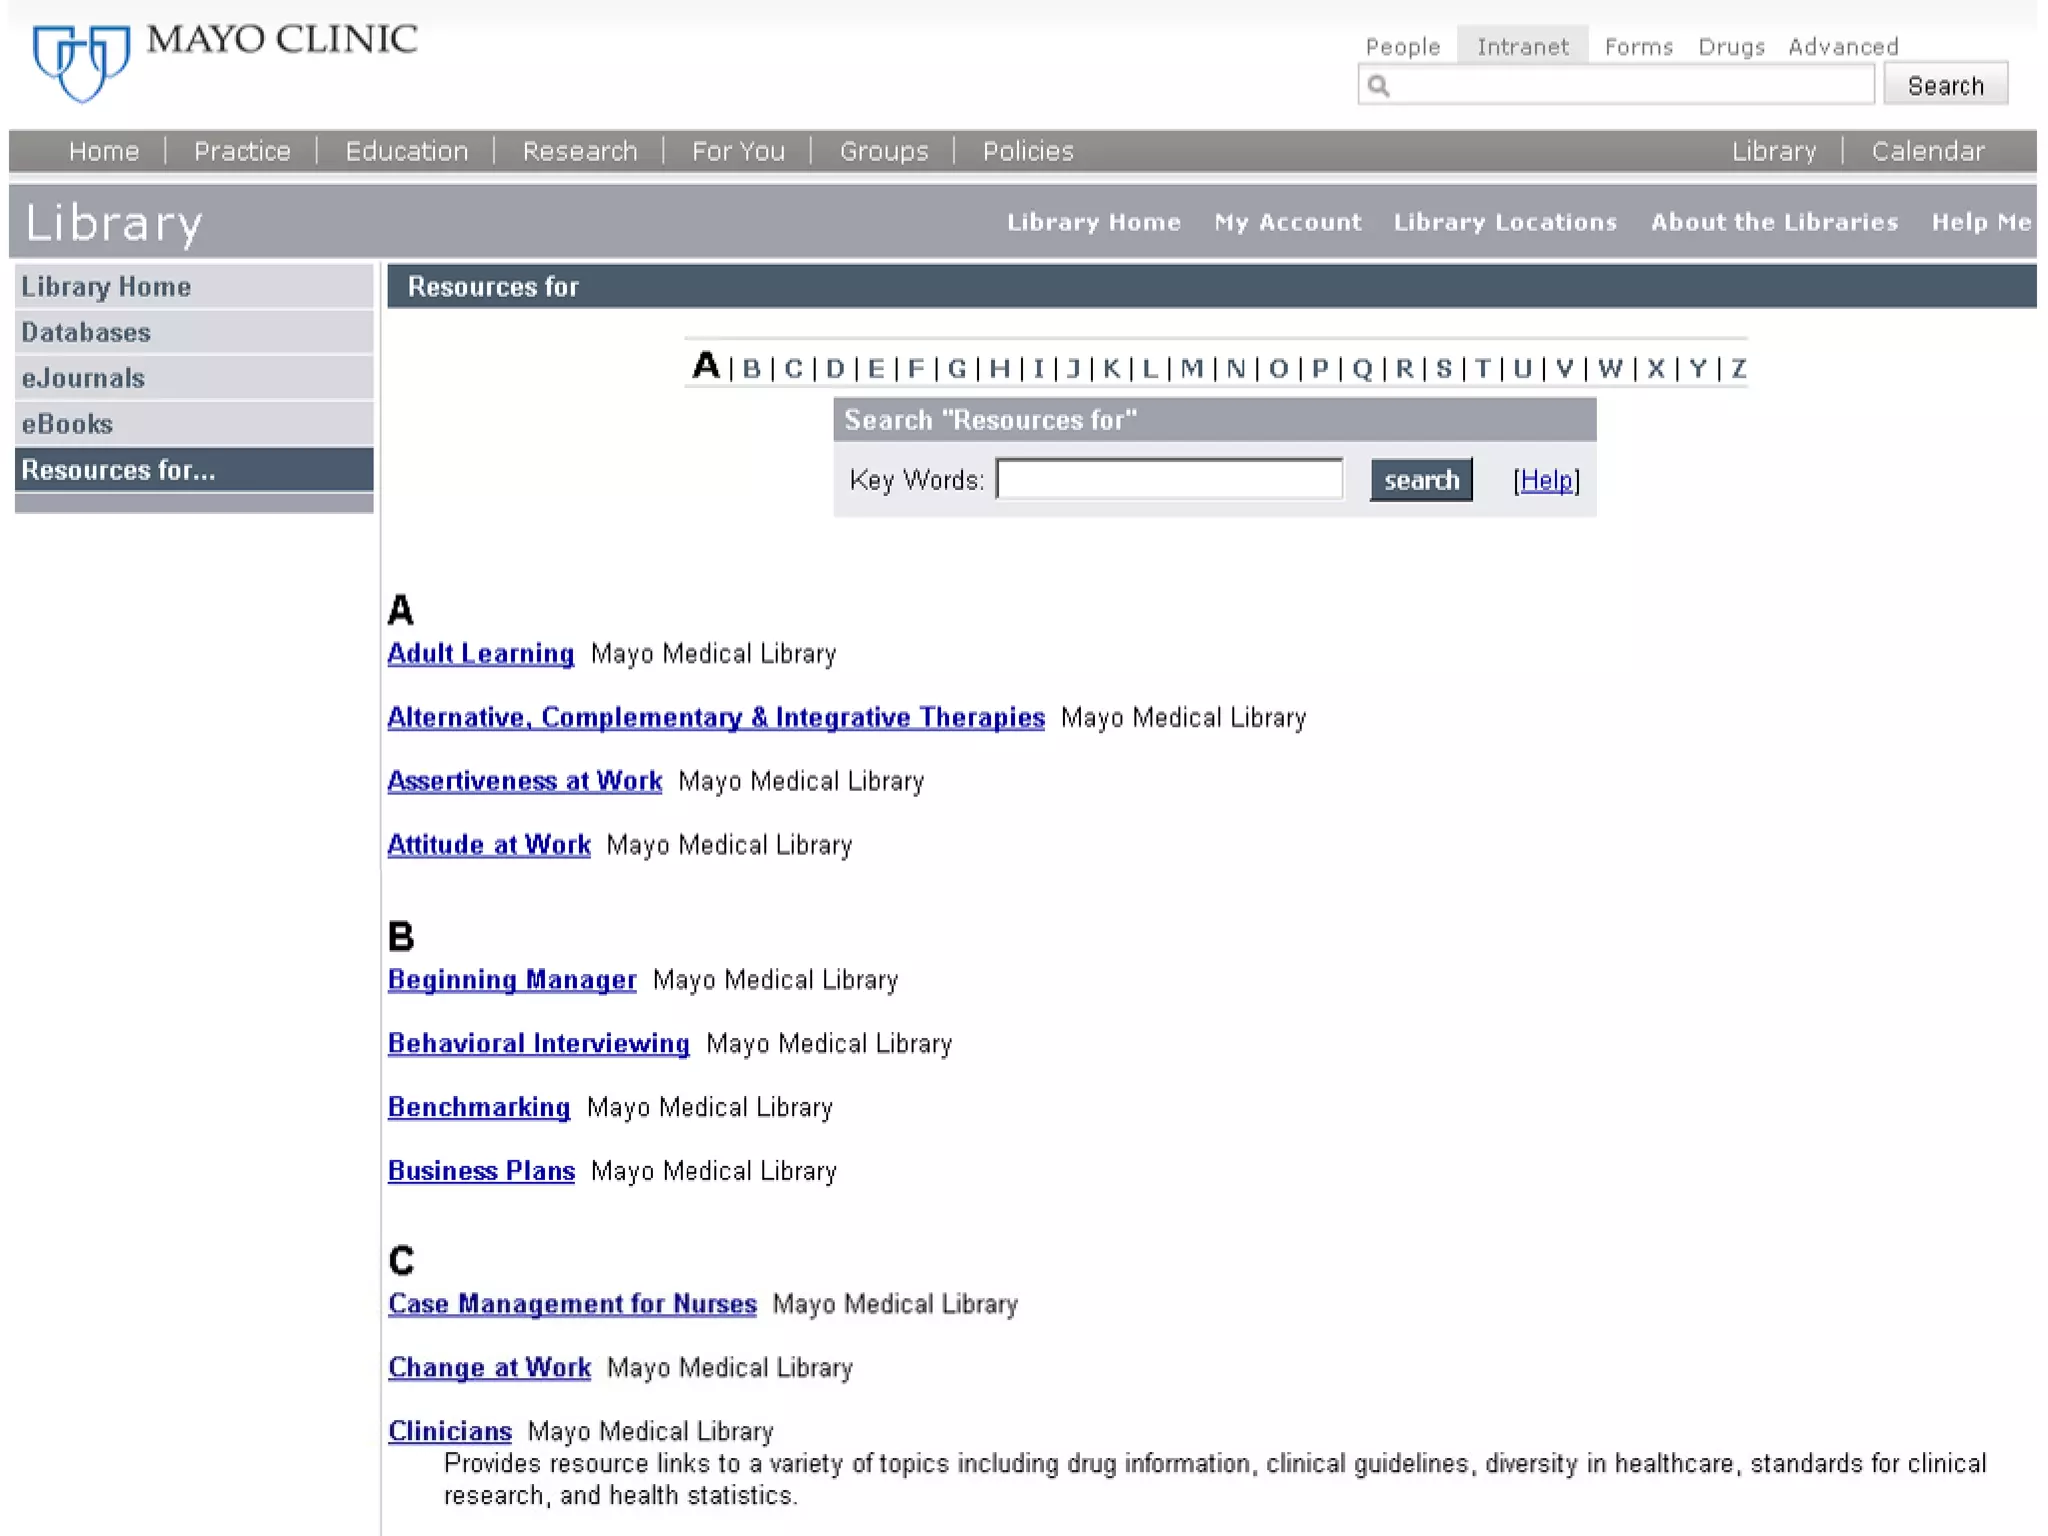Open Policies in the main navigation bar
The width and height of the screenshot is (2048, 1536).
tap(1027, 151)
